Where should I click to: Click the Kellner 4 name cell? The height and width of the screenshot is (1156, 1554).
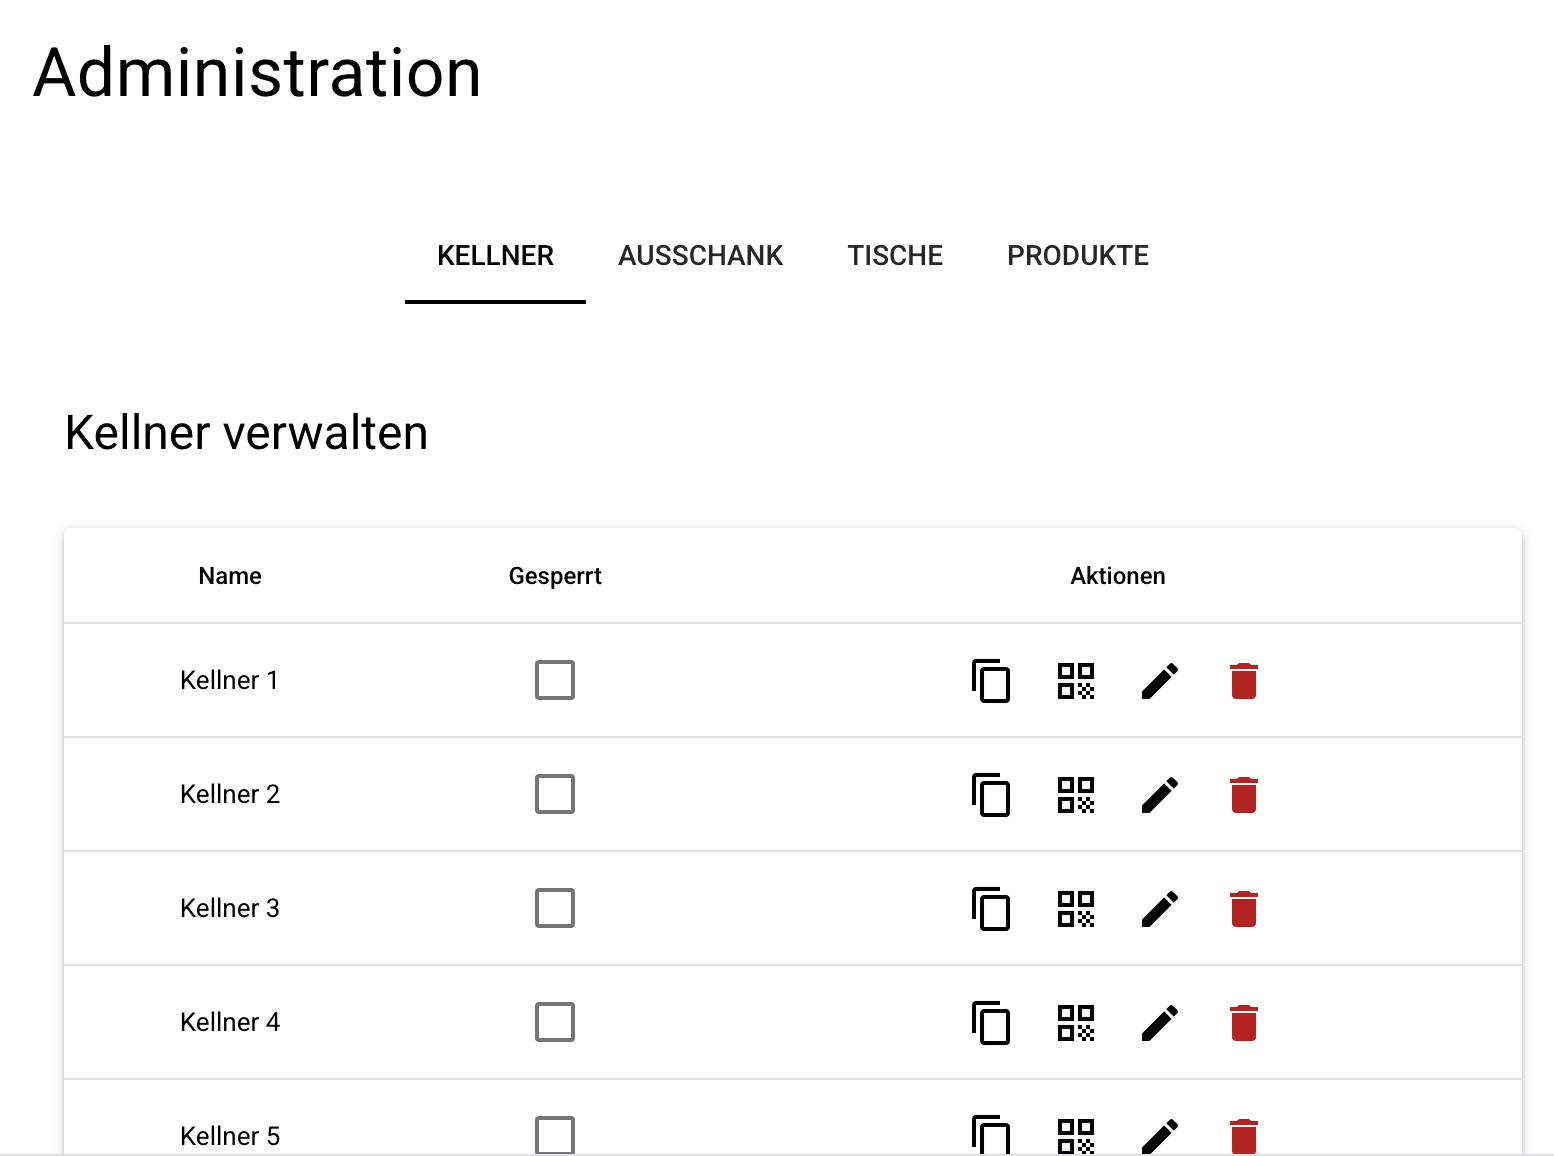230,1022
